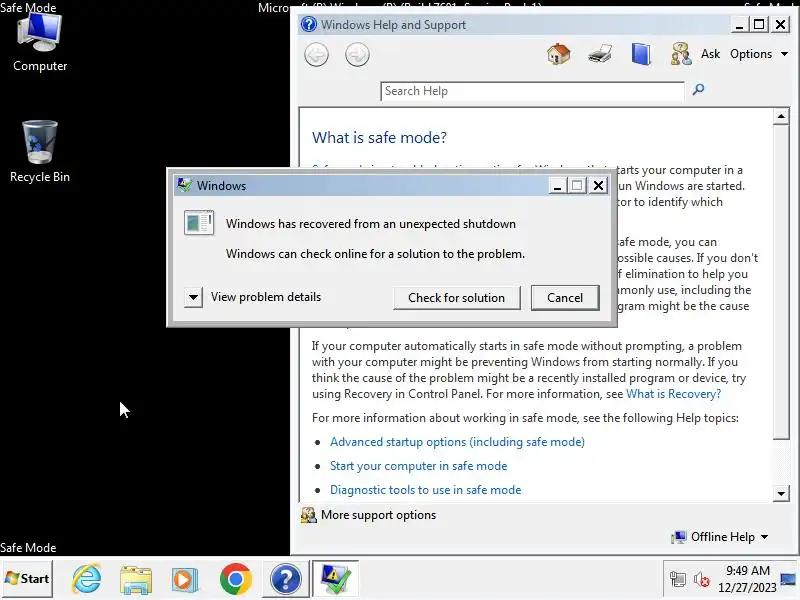The width and height of the screenshot is (800, 600).
Task: Click the Ask people icon in Help toolbar
Action: [681, 54]
